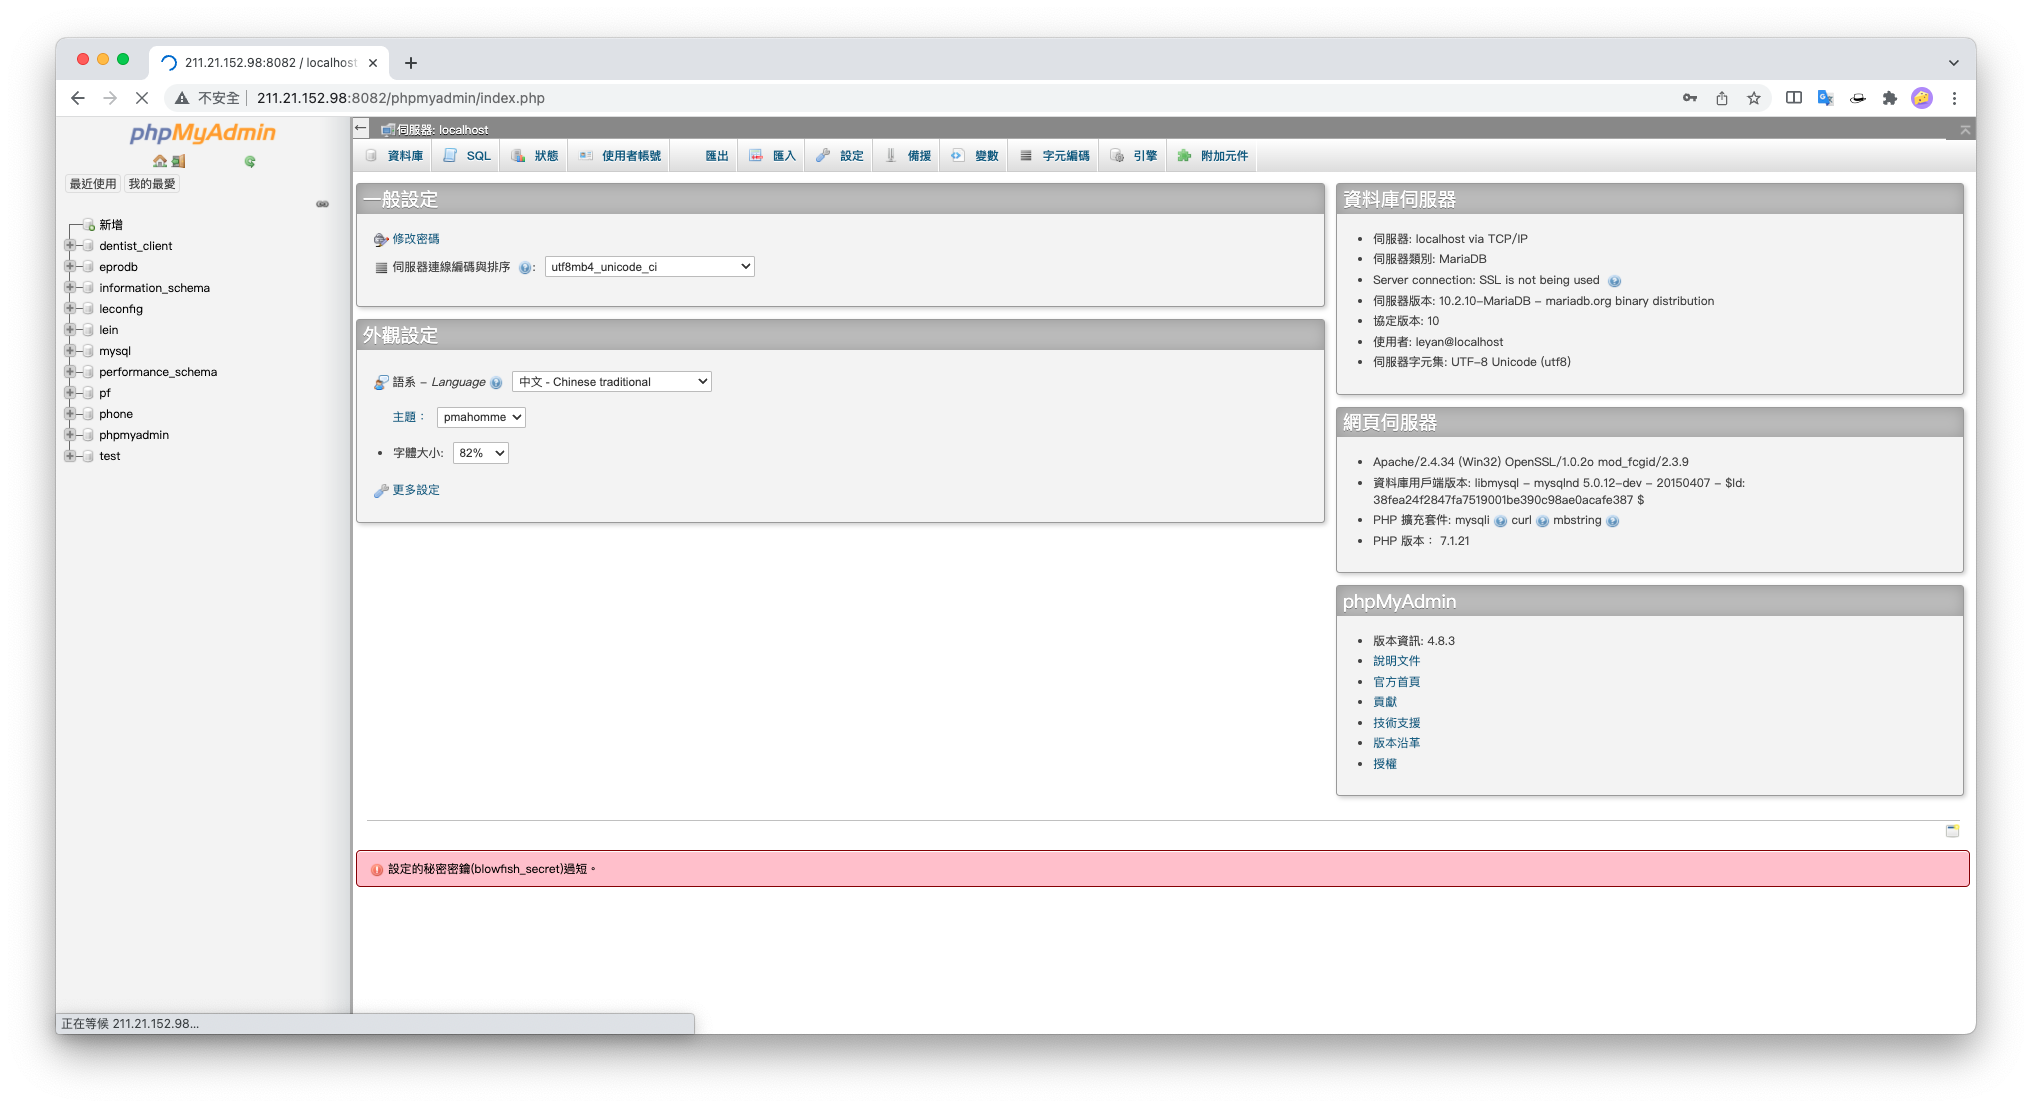Open the theme dropdown showing pmahomme
Viewport: 2032px width, 1108px height.
tap(481, 417)
